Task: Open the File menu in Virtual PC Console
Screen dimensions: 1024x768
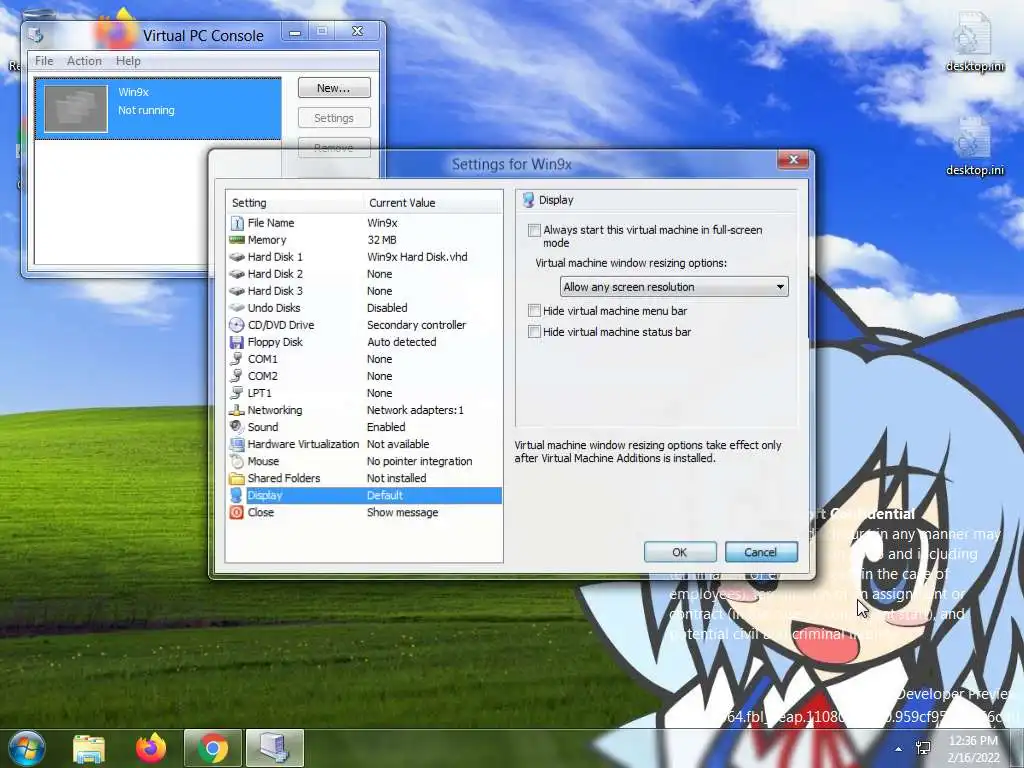Action: pos(44,61)
